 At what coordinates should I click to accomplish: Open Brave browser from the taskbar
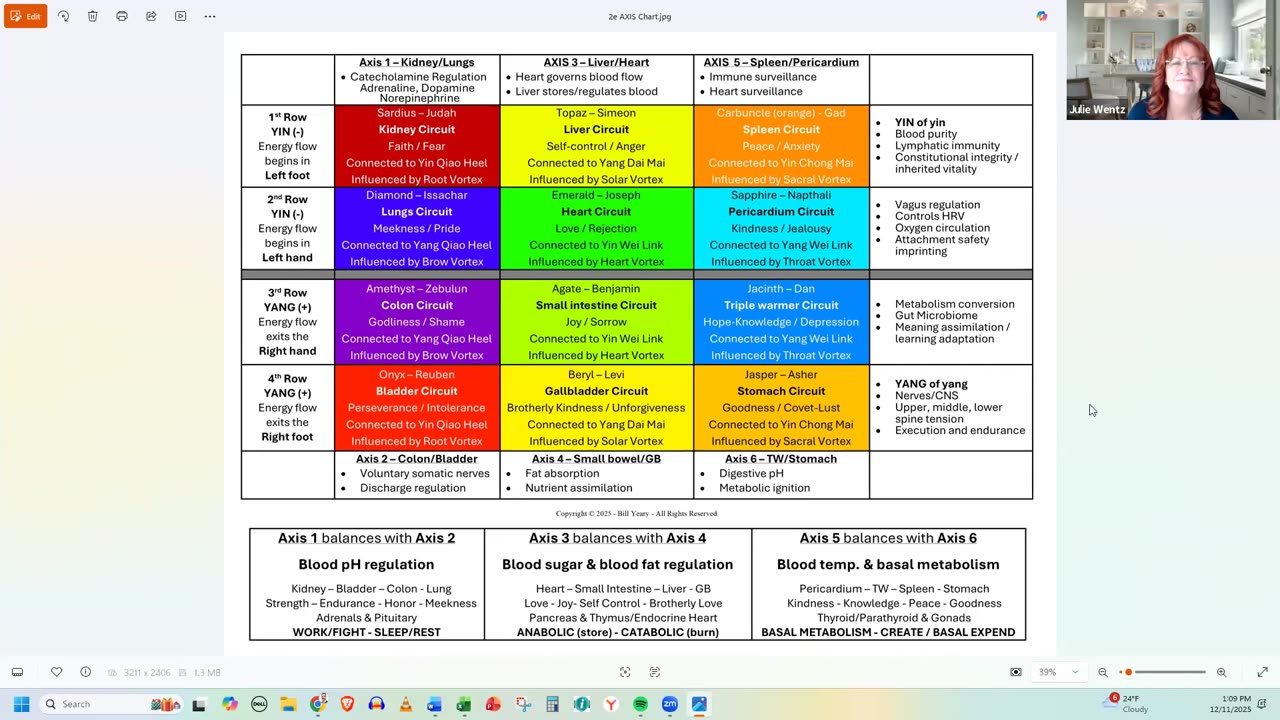pyautogui.click(x=347, y=704)
